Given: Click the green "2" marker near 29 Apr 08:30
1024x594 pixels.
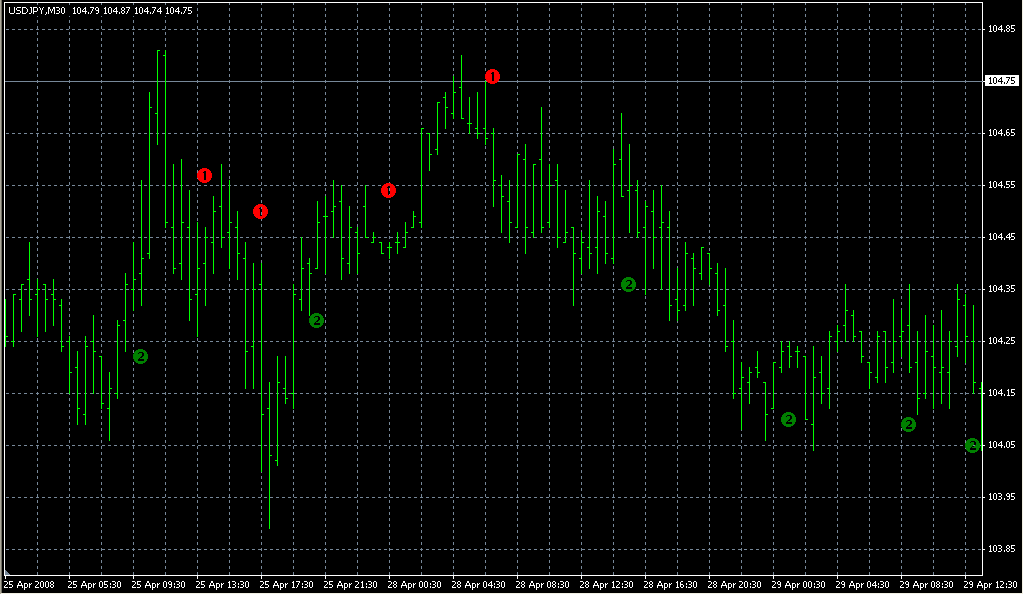Looking at the screenshot, I should point(908,425).
